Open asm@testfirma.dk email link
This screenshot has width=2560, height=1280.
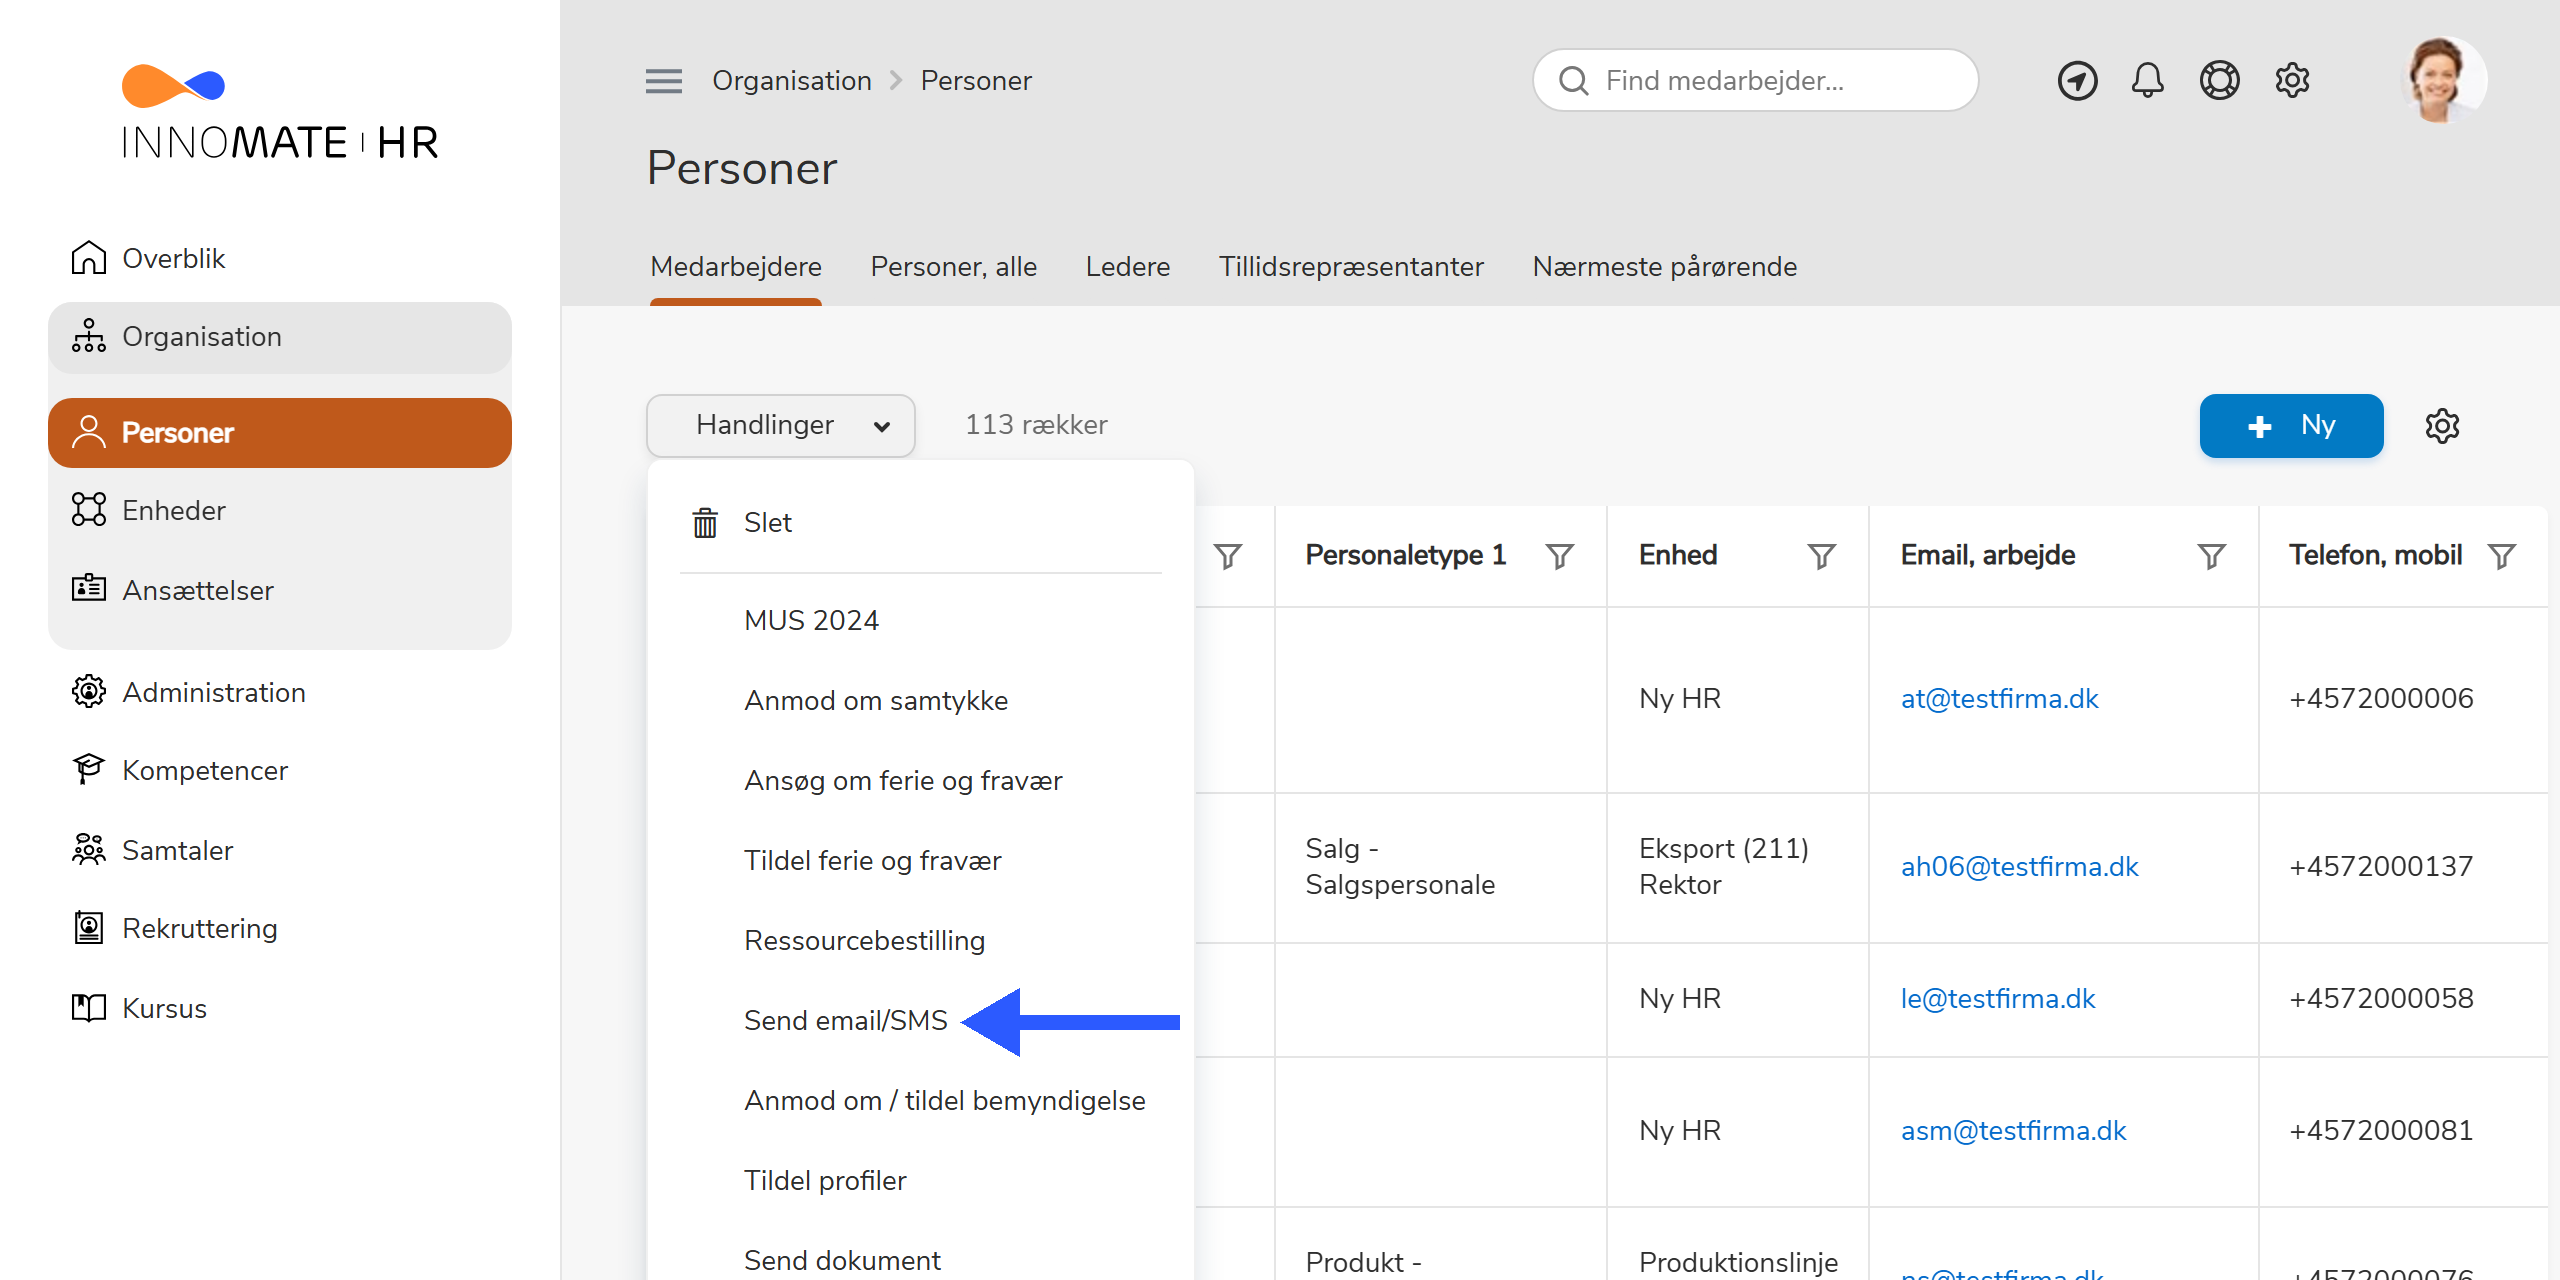pos(2014,1130)
